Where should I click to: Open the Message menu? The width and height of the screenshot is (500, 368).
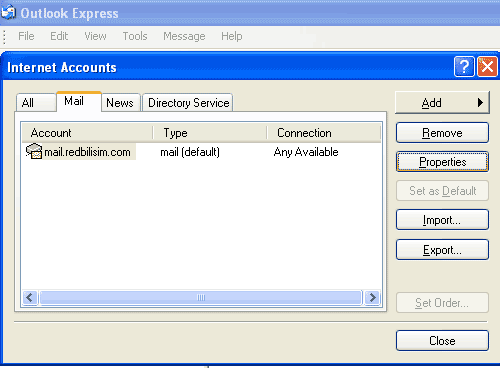tap(184, 36)
